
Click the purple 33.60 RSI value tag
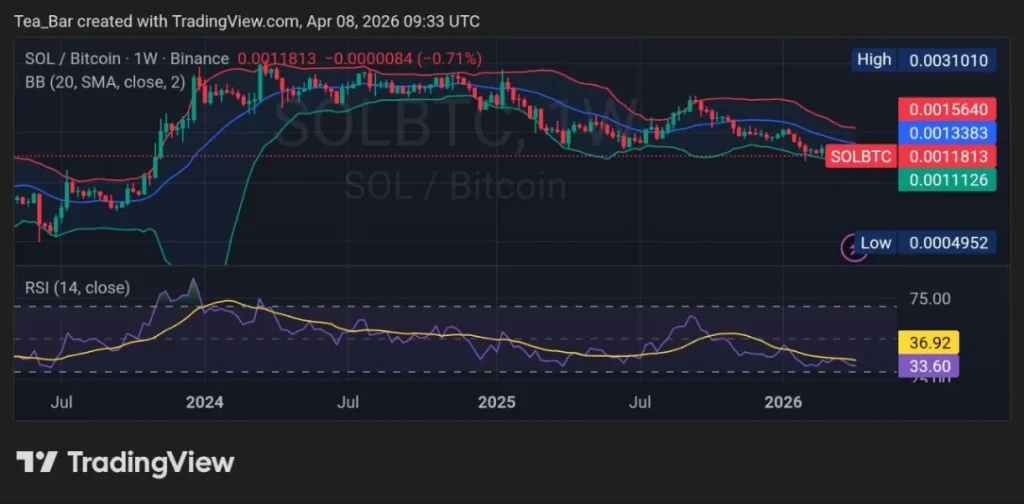(x=929, y=365)
